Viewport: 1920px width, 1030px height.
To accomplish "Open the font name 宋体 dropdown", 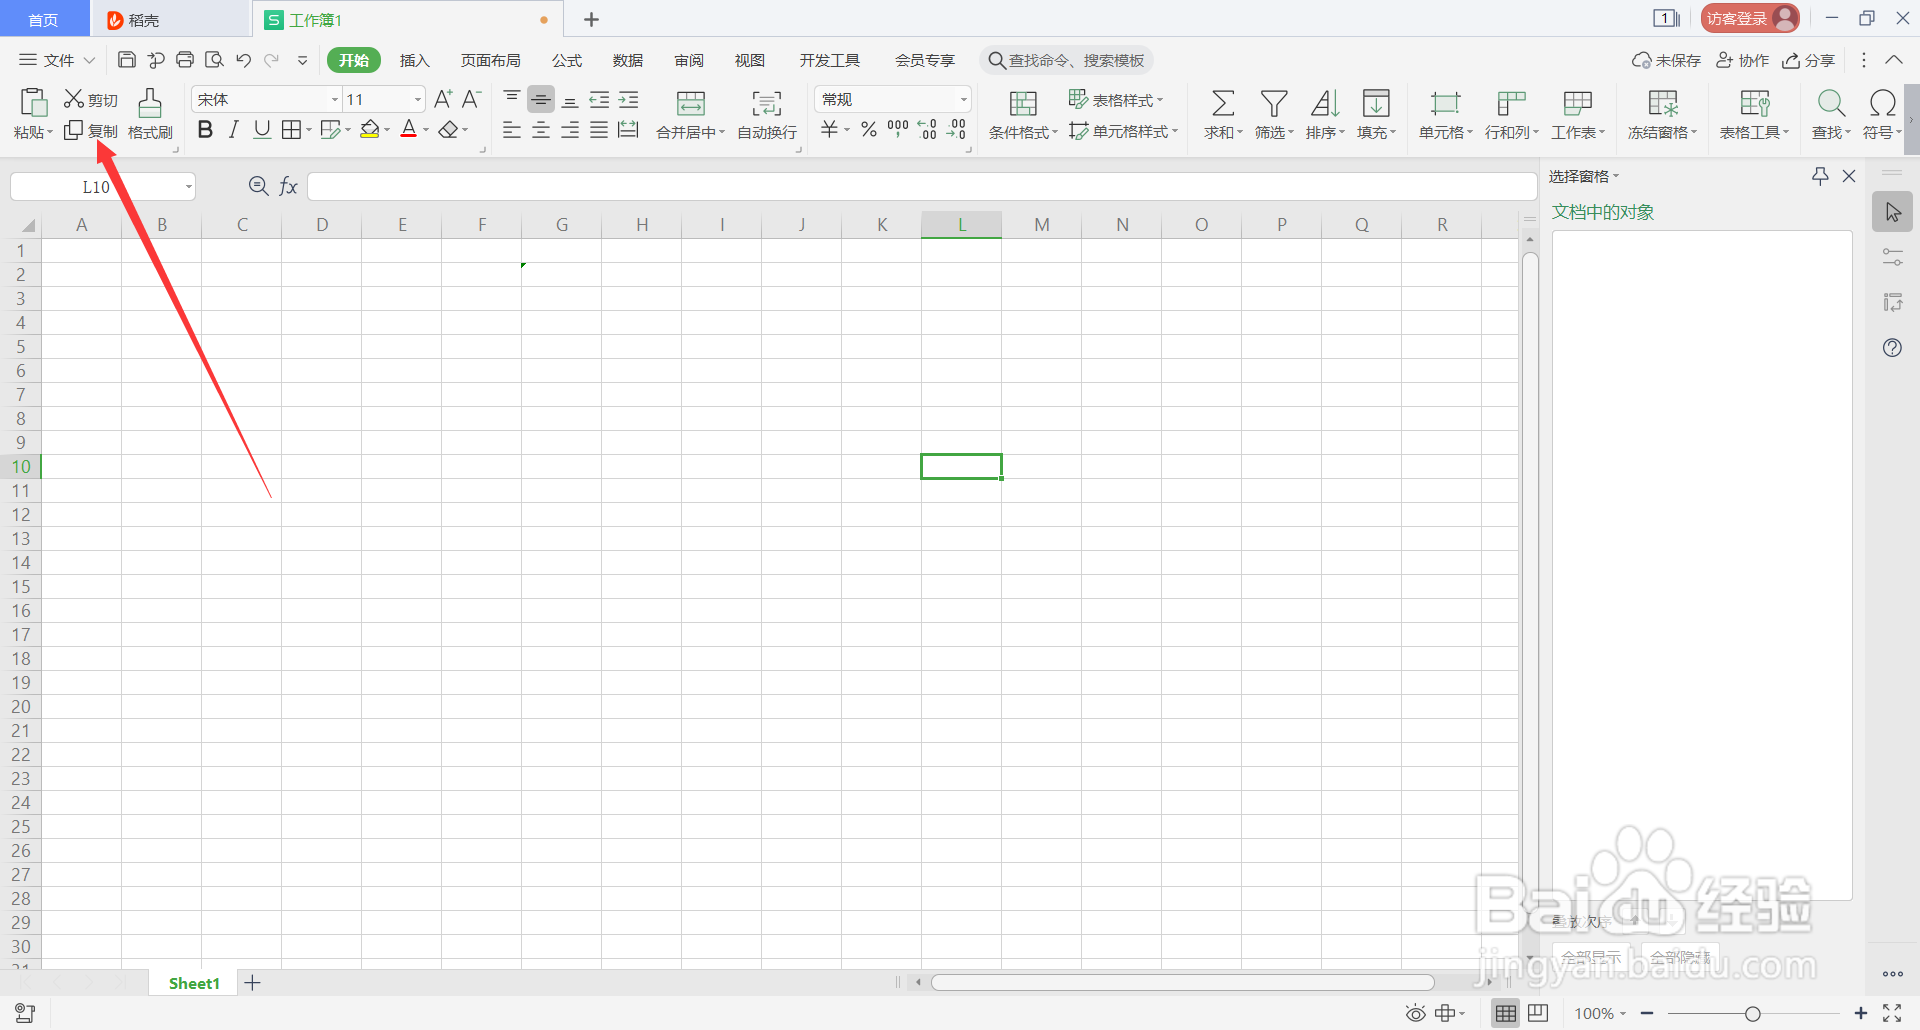I will 335,99.
